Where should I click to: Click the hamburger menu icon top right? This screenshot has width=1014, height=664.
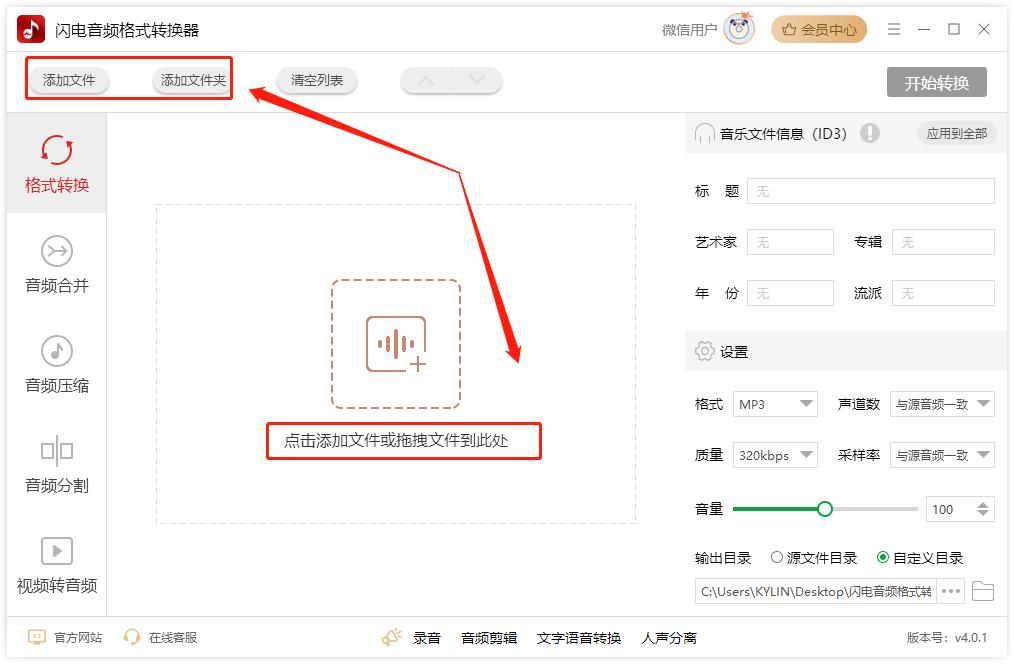tap(893, 29)
